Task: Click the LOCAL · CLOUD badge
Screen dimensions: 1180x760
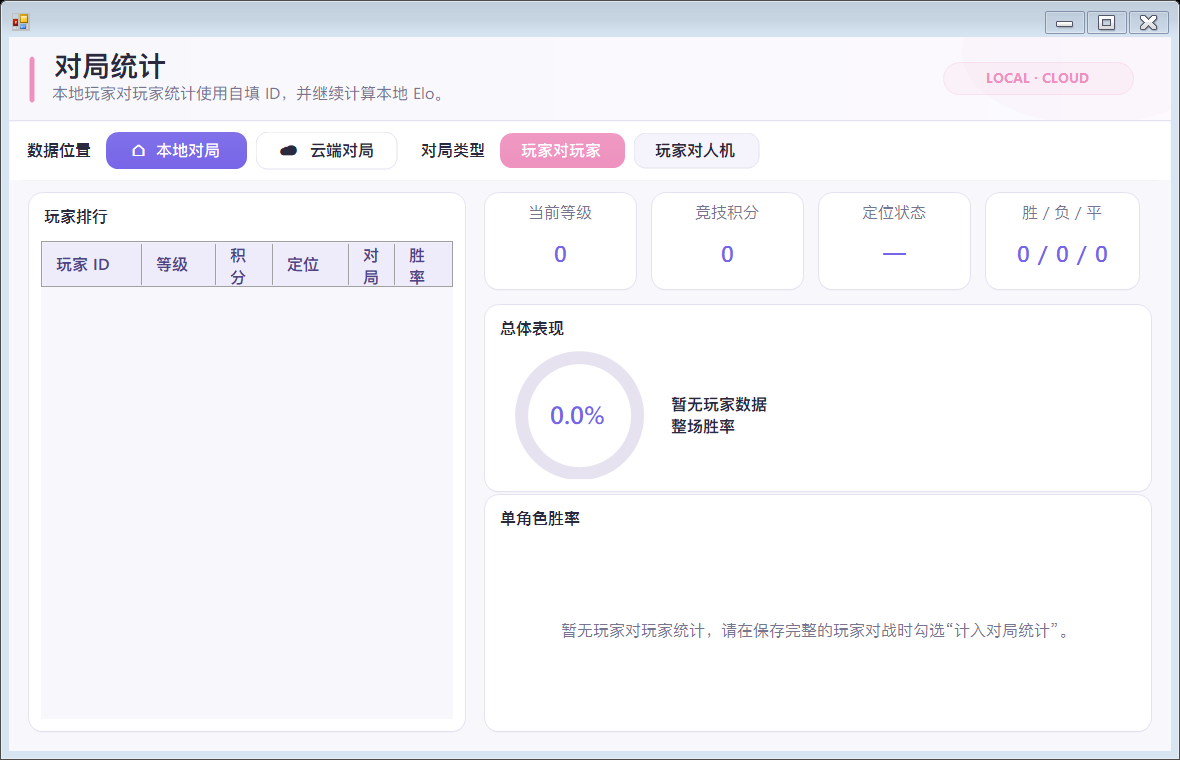Action: pyautogui.click(x=1038, y=78)
